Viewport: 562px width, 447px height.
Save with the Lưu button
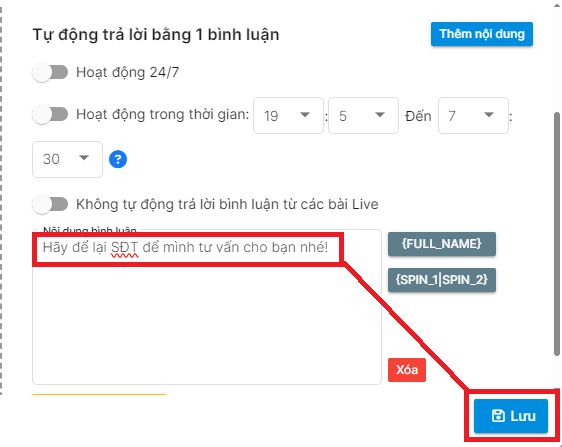511,416
